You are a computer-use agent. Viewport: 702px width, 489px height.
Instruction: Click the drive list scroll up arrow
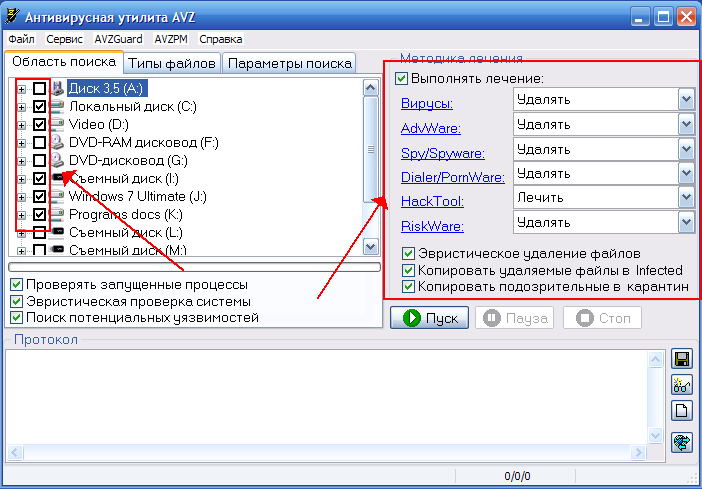pos(370,88)
